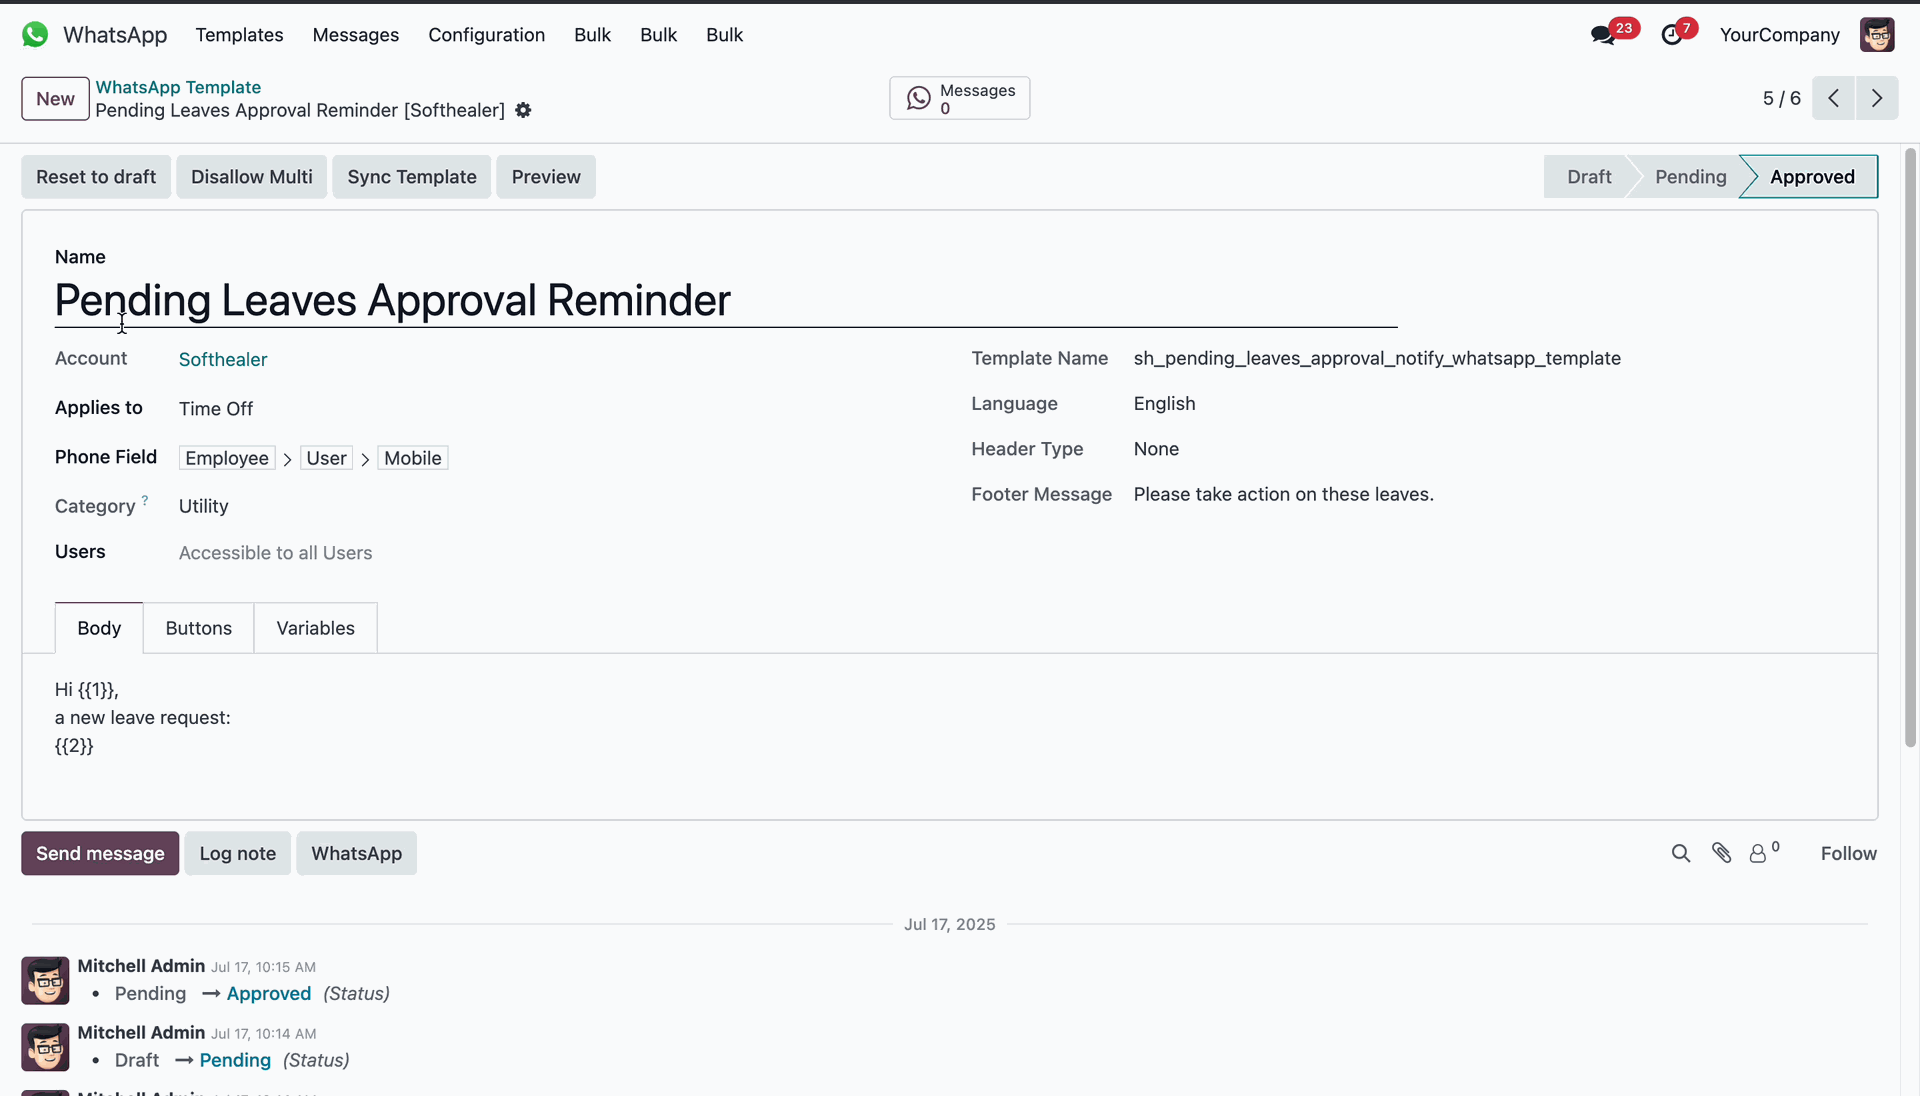
Task: Open the activities clock icon
Action: pos(1671,35)
